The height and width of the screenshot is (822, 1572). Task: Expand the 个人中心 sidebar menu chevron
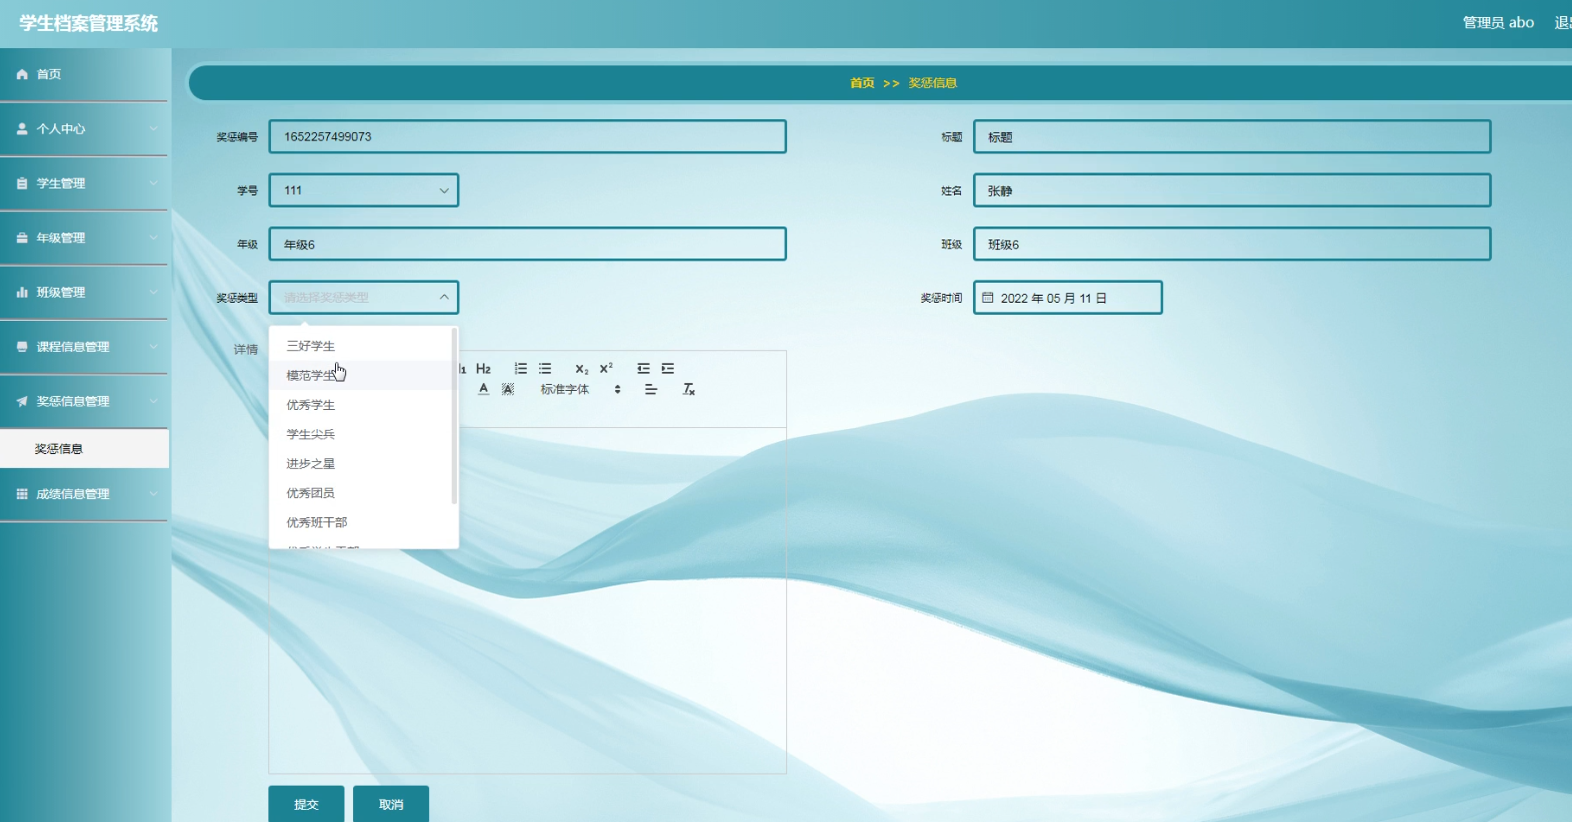coord(153,129)
